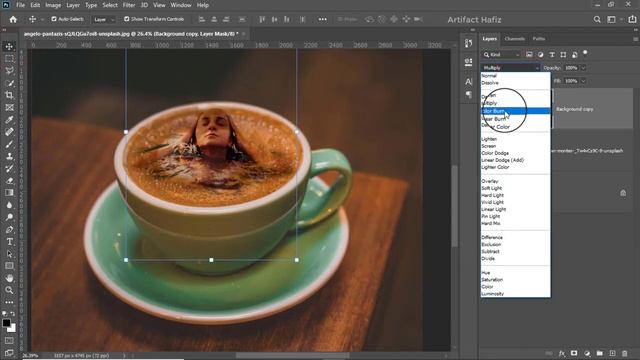The height and width of the screenshot is (360, 640).
Task: Select the Background copy layer
Action: pyautogui.click(x=593, y=109)
